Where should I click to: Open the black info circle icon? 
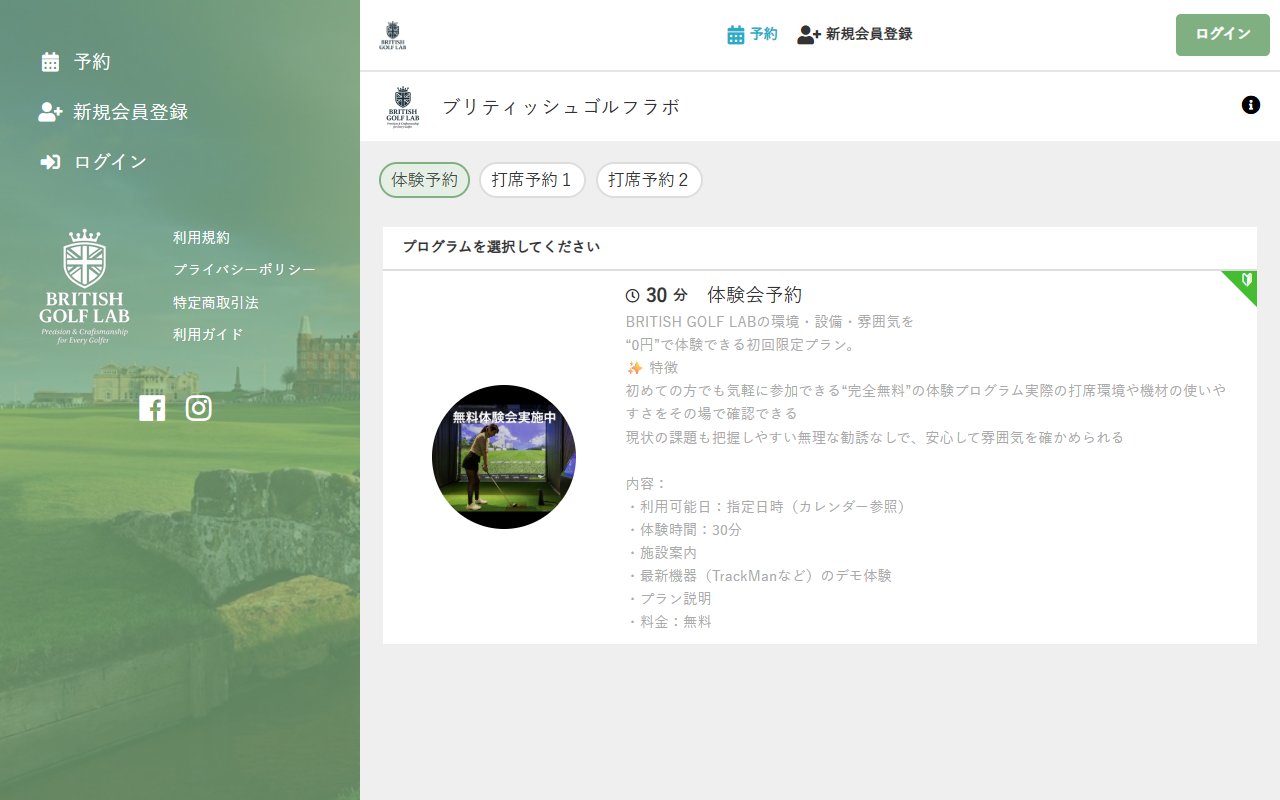tap(1251, 105)
